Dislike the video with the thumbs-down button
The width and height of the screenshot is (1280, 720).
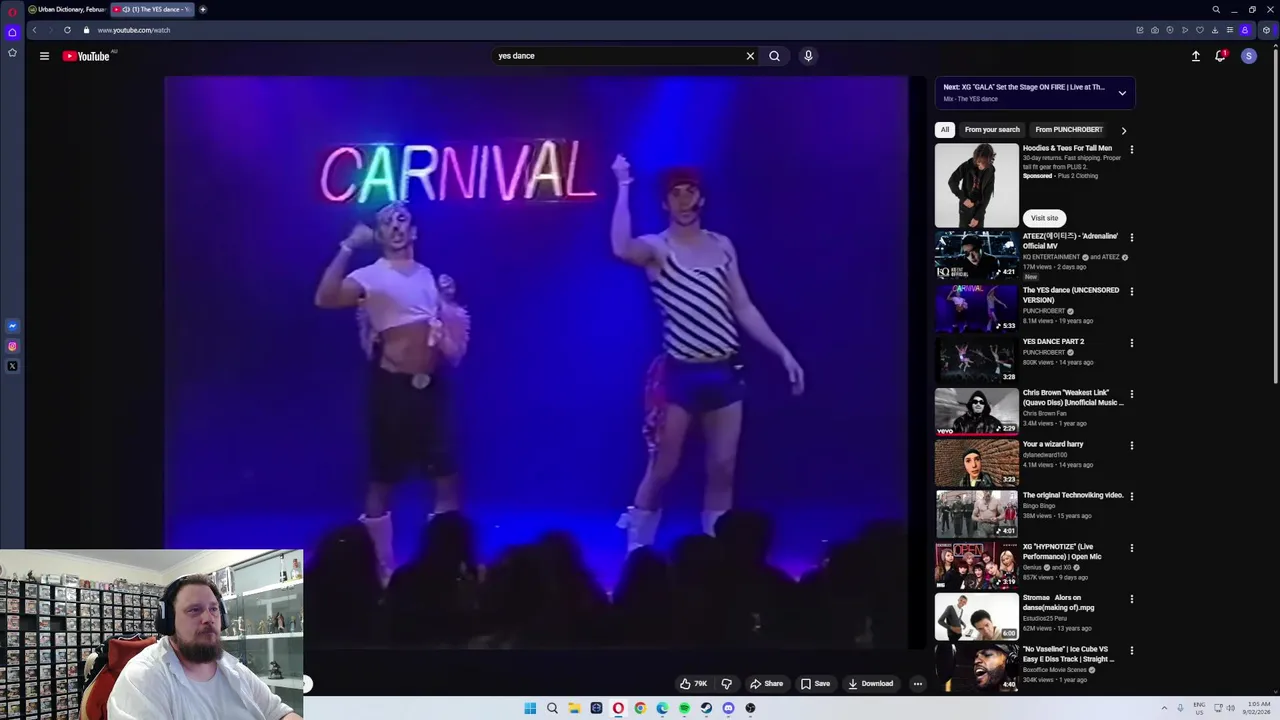pos(727,684)
